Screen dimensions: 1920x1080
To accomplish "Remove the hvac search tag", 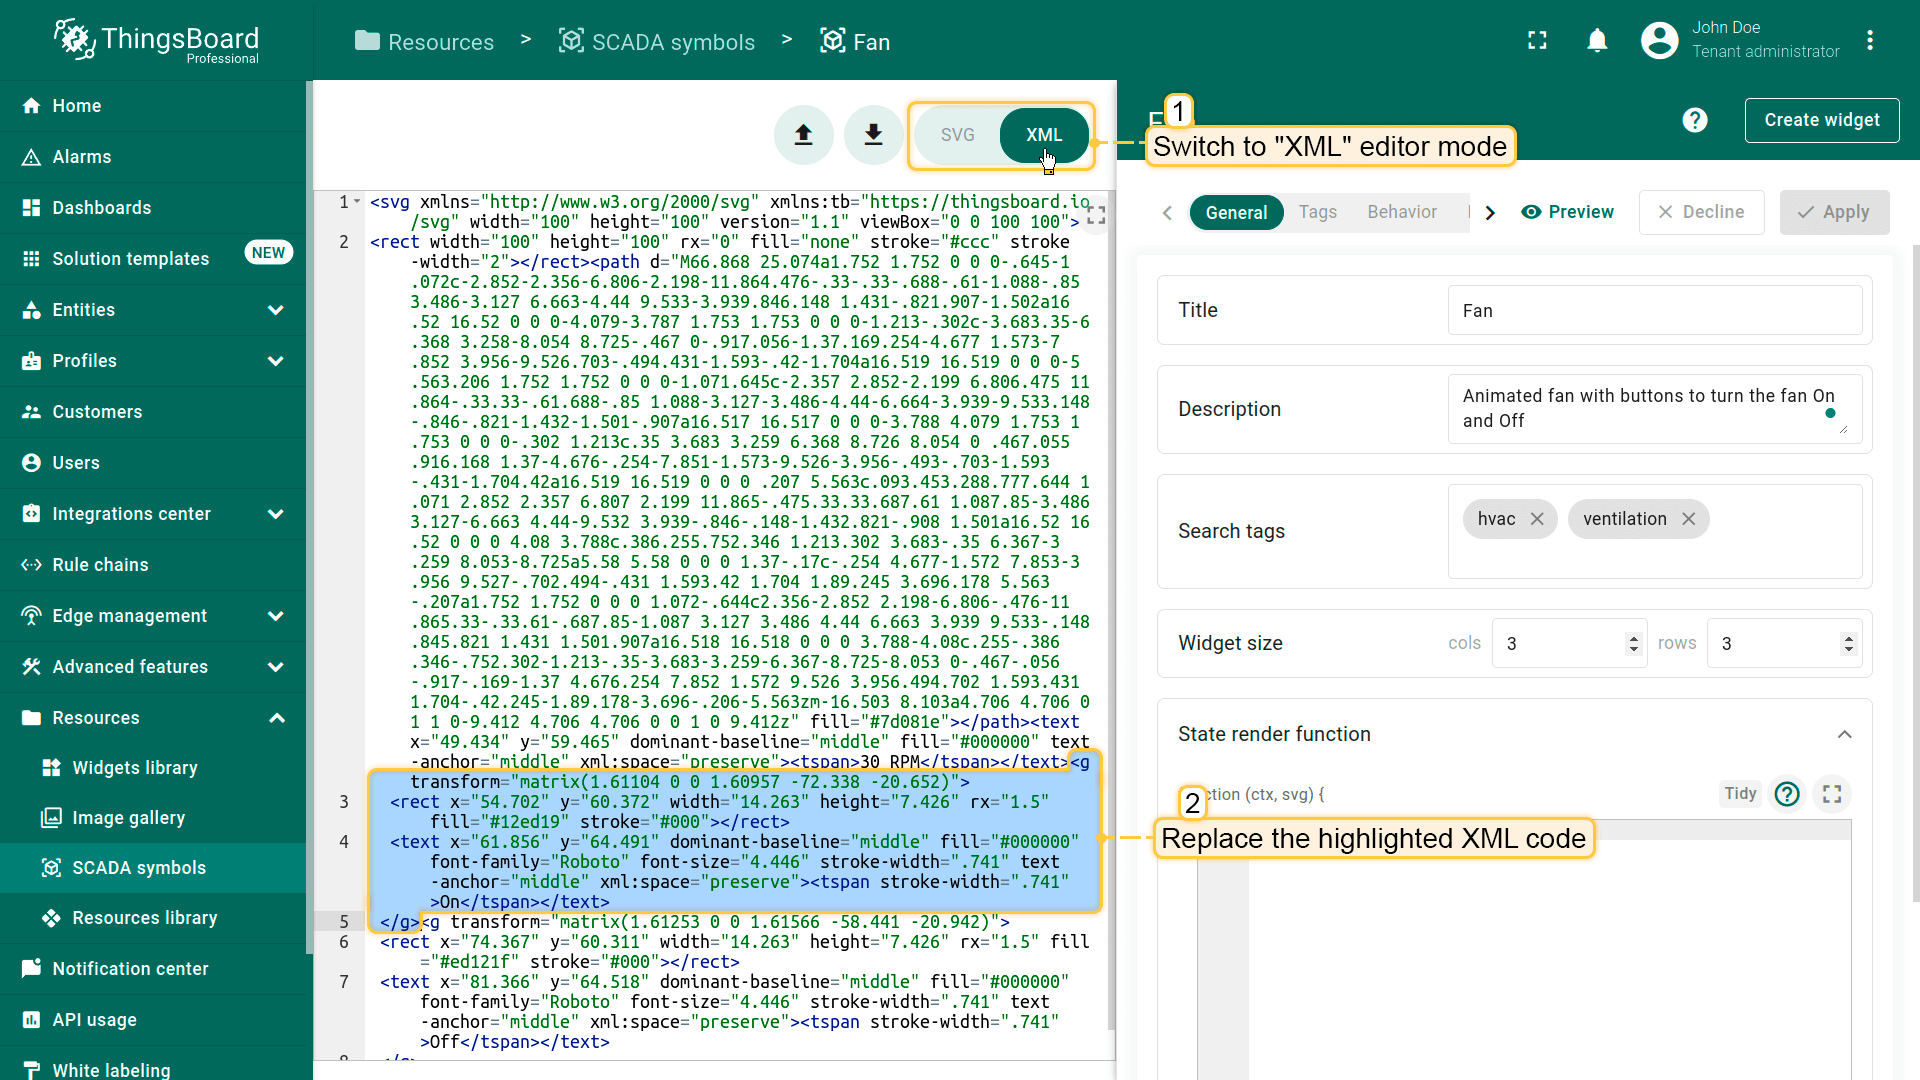I will click(x=1537, y=519).
